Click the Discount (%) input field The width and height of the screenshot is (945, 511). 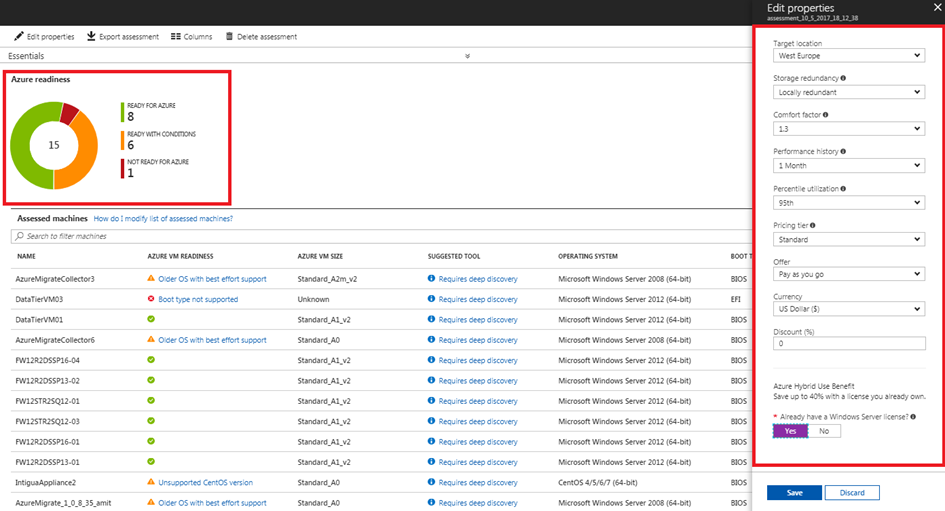coord(849,343)
